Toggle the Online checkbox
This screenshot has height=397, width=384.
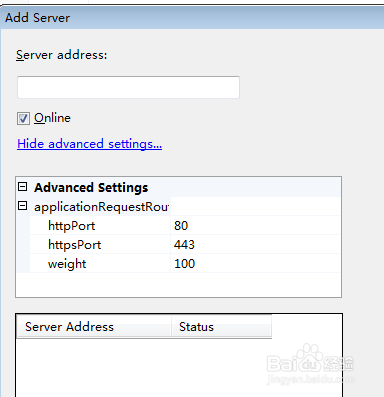(23, 118)
